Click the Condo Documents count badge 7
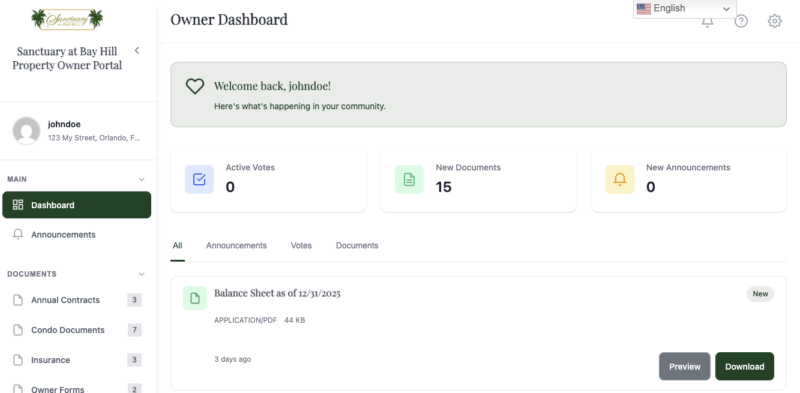Viewport: 800px width, 393px height. [x=134, y=330]
